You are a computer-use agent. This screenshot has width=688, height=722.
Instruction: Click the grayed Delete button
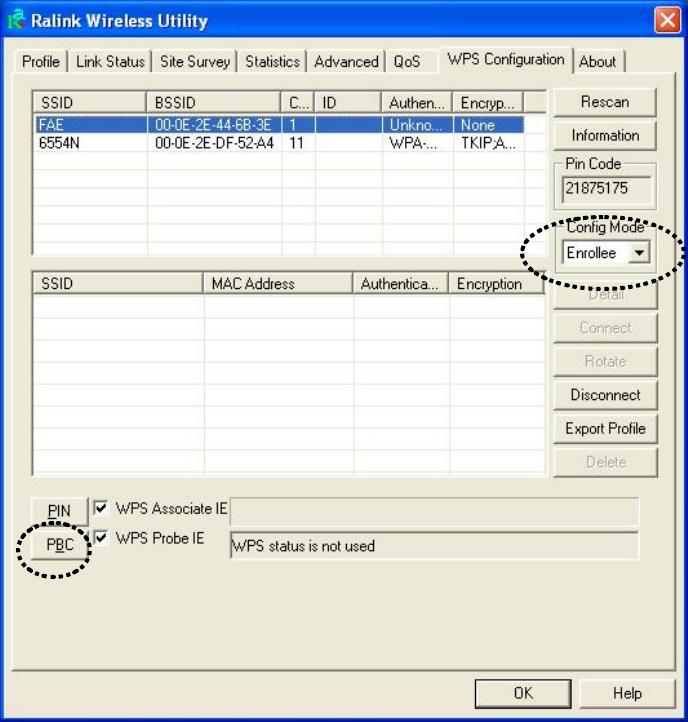pyautogui.click(x=605, y=462)
